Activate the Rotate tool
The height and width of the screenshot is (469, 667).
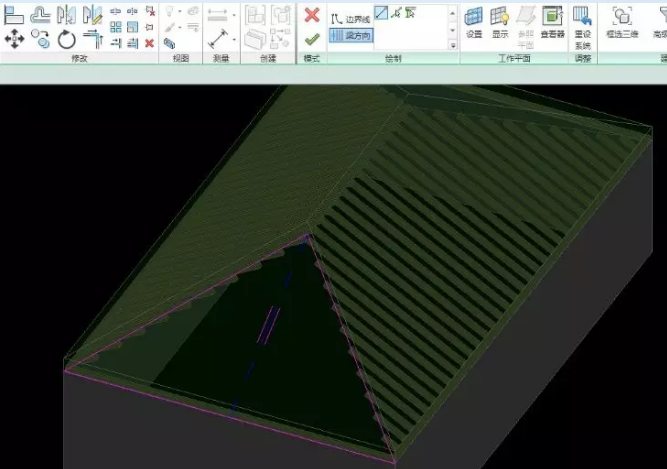point(67,40)
